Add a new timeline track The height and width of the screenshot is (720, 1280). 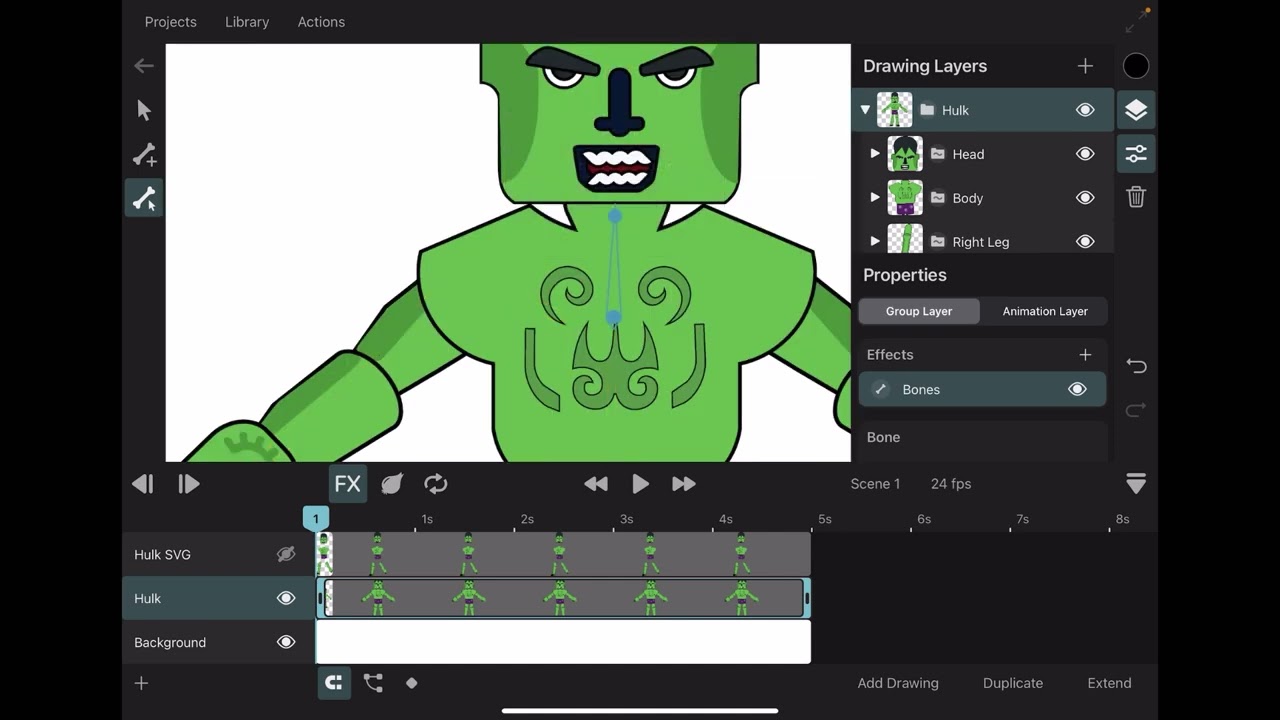141,683
